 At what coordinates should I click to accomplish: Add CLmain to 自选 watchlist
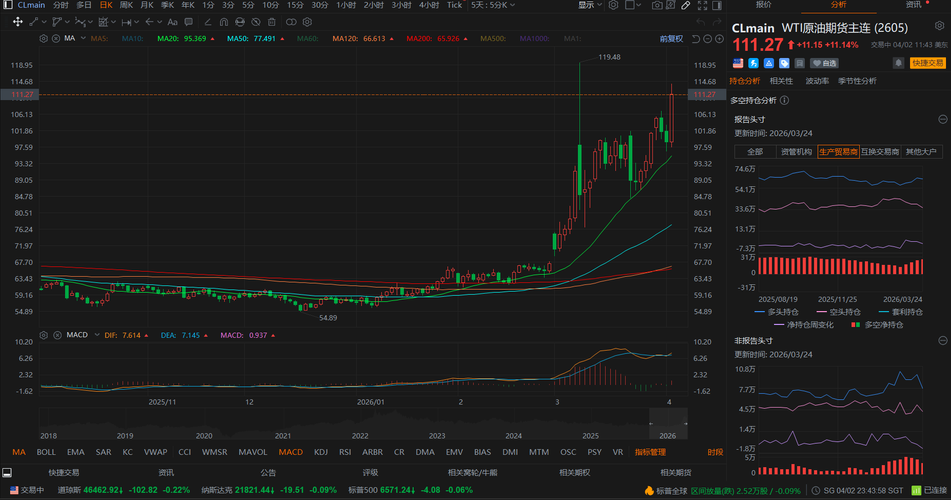[824, 63]
